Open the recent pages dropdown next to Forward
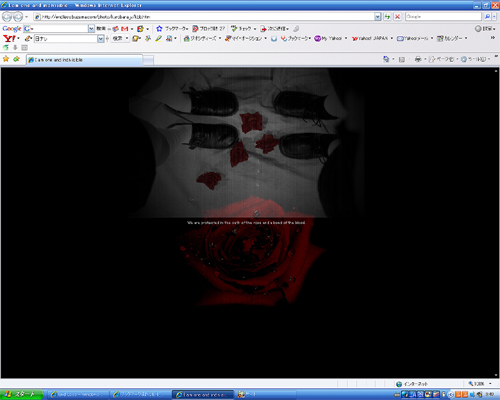This screenshot has width=500, height=400. point(27,17)
